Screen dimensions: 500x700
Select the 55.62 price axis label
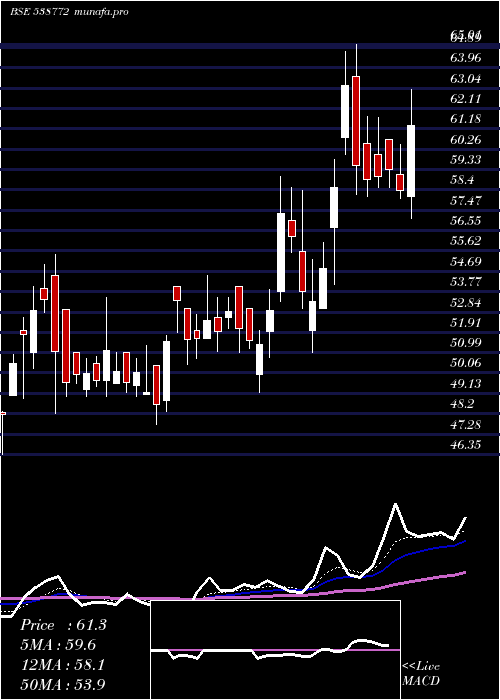pos(466,241)
